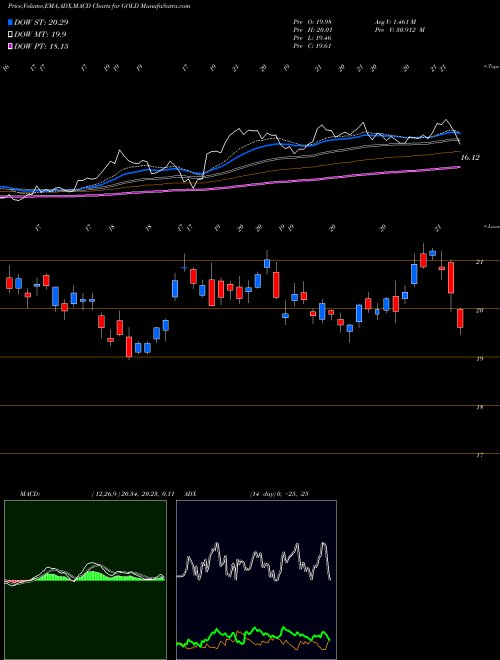The height and width of the screenshot is (660, 500).
Task: Select the 'DOW ST: 20.29' legend text
Action: (41, 22)
